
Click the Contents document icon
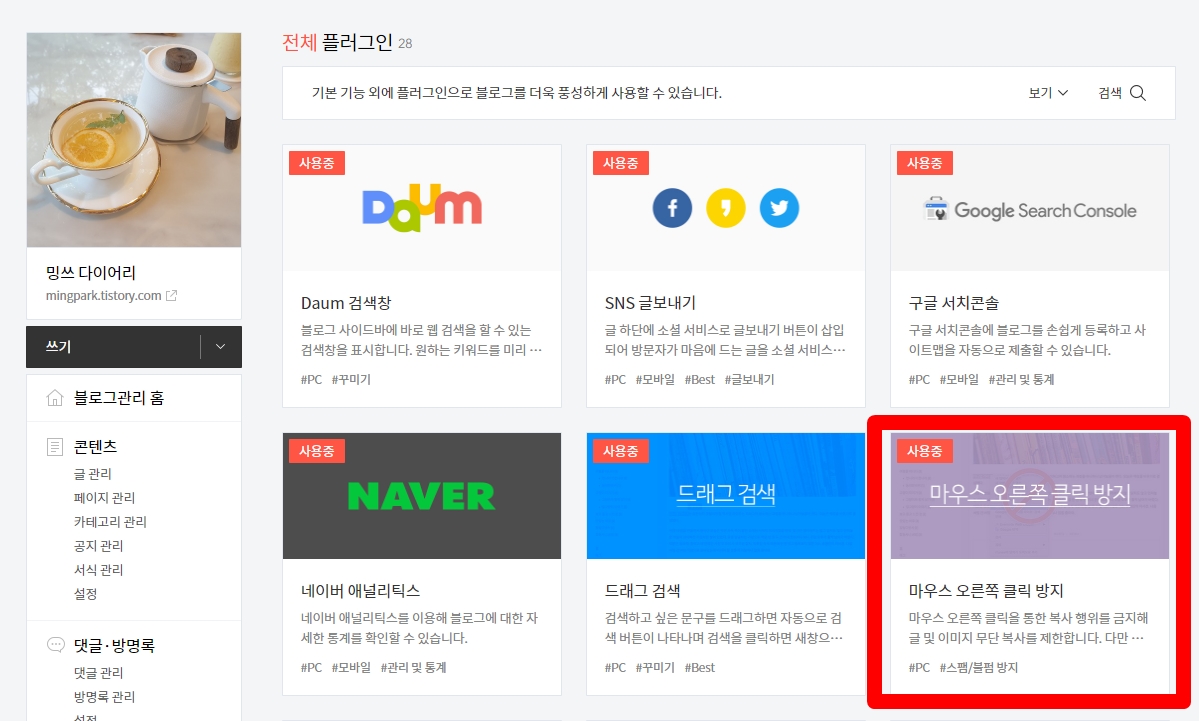click(x=55, y=447)
